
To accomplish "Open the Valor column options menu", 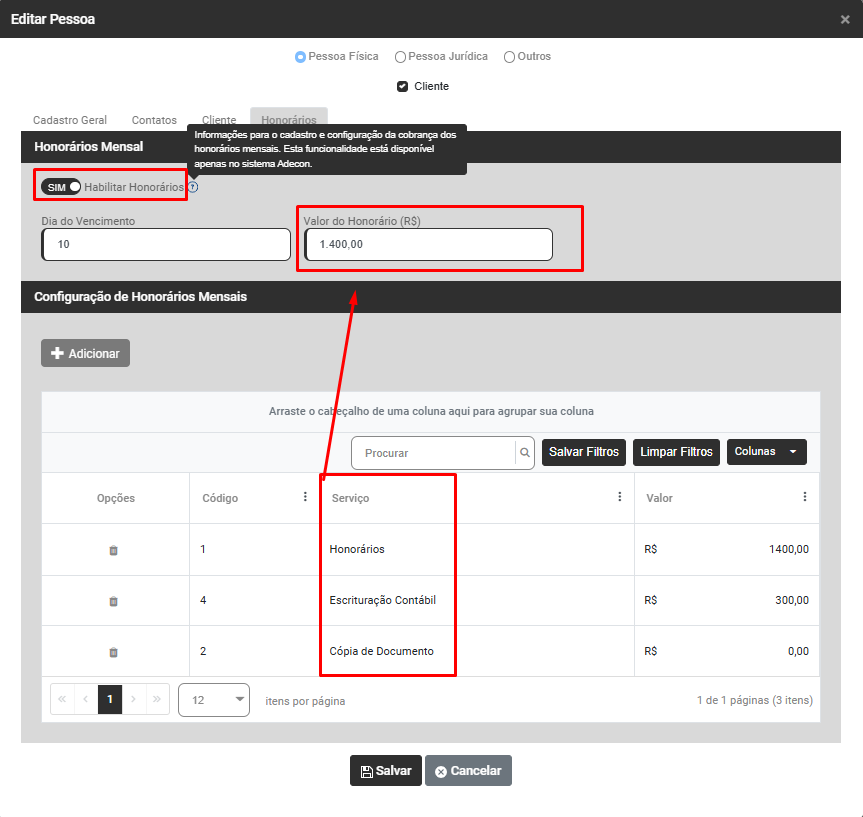I will pyautogui.click(x=805, y=497).
